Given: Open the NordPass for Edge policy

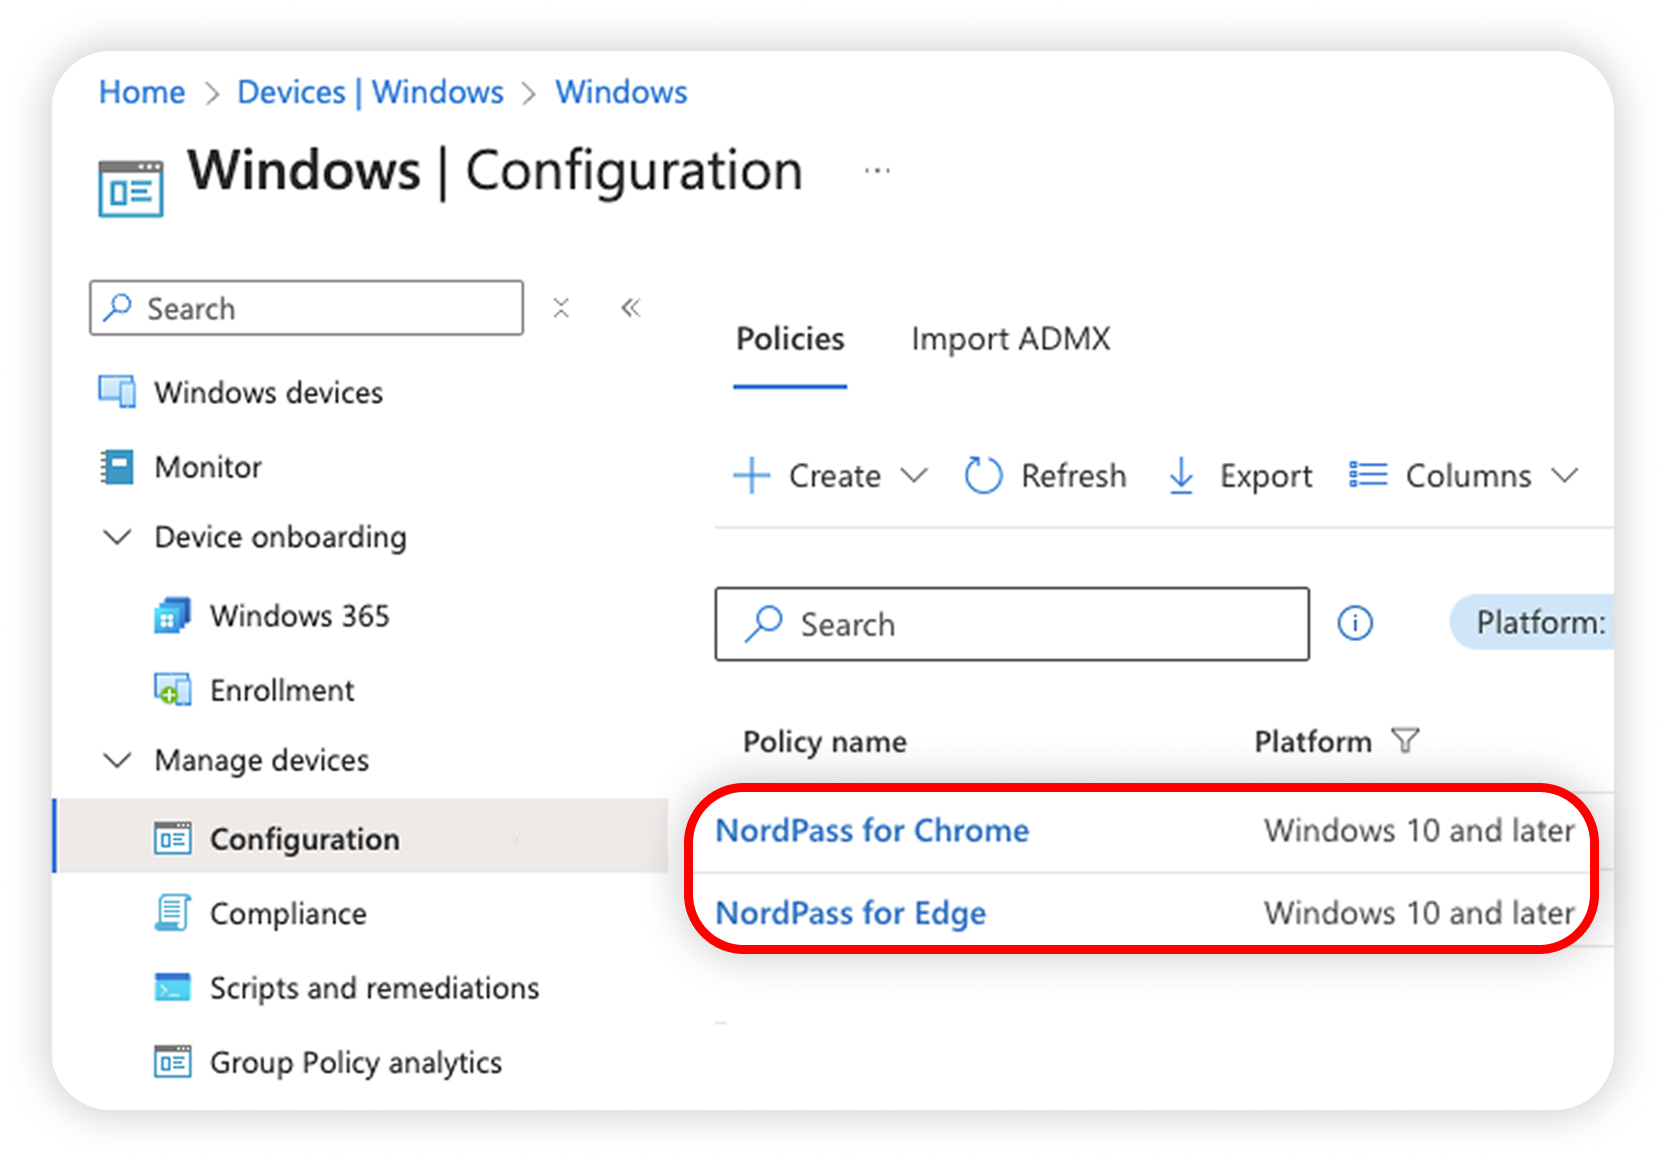Looking at the screenshot, I should (851, 913).
